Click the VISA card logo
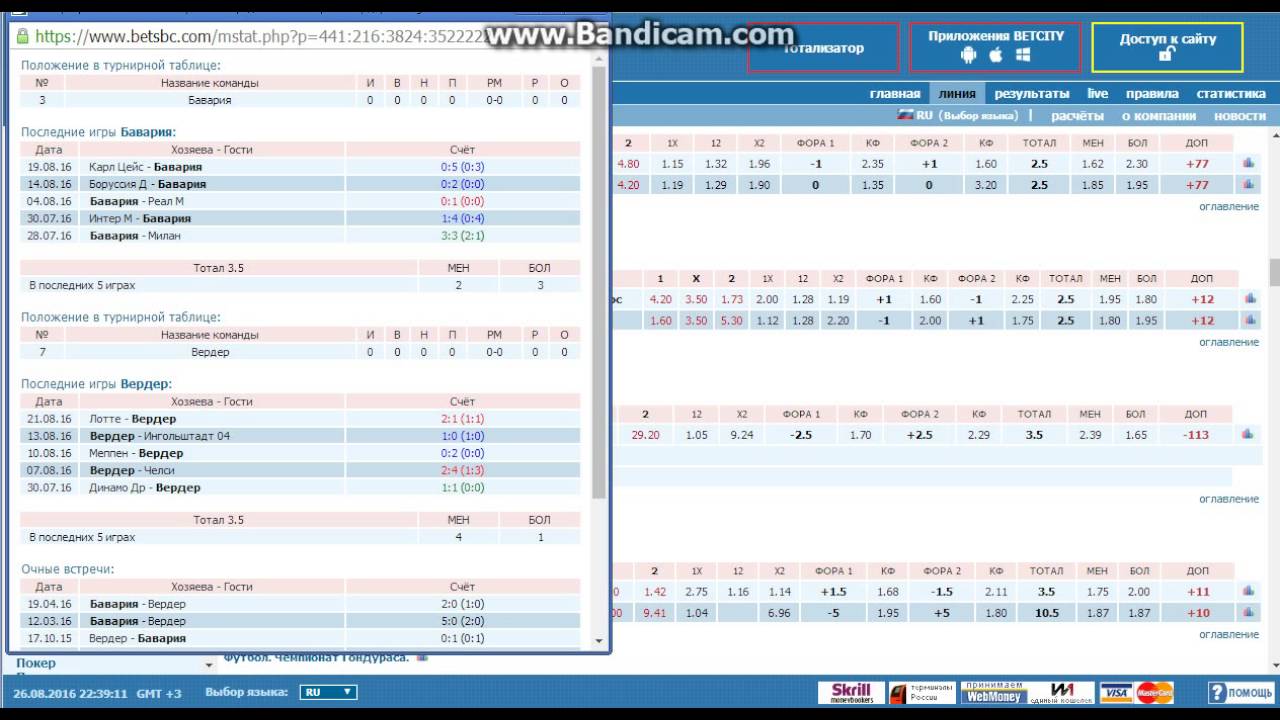This screenshot has height=720, width=1280. tap(1116, 693)
